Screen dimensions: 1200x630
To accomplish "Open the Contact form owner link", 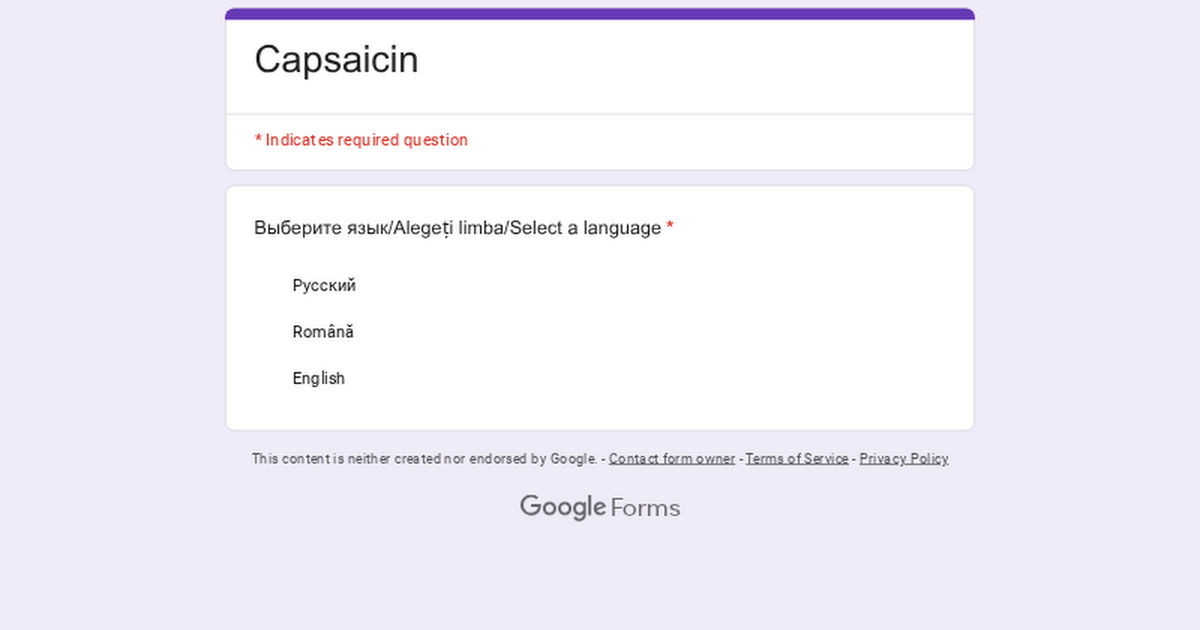I will 671,459.
